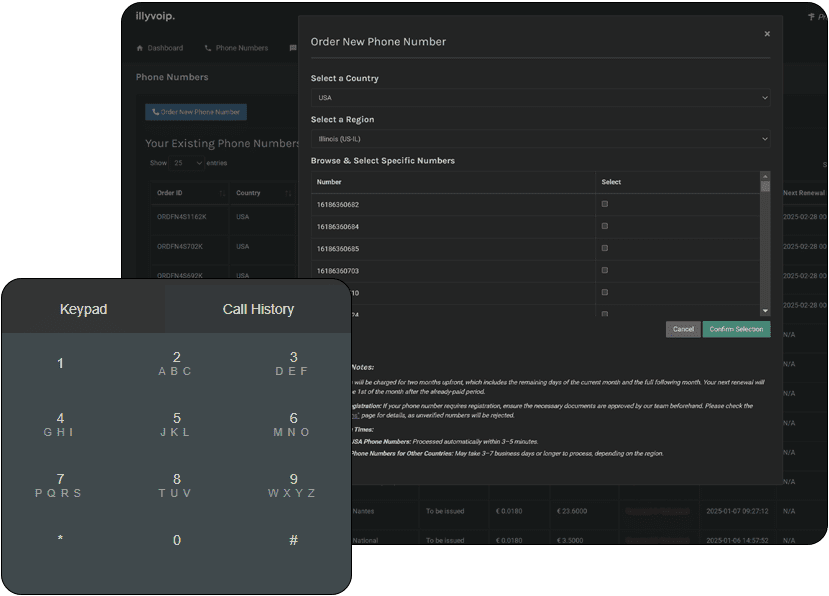Select checkbox for number 16186360682
This screenshot has height=596, width=829.
(605, 204)
